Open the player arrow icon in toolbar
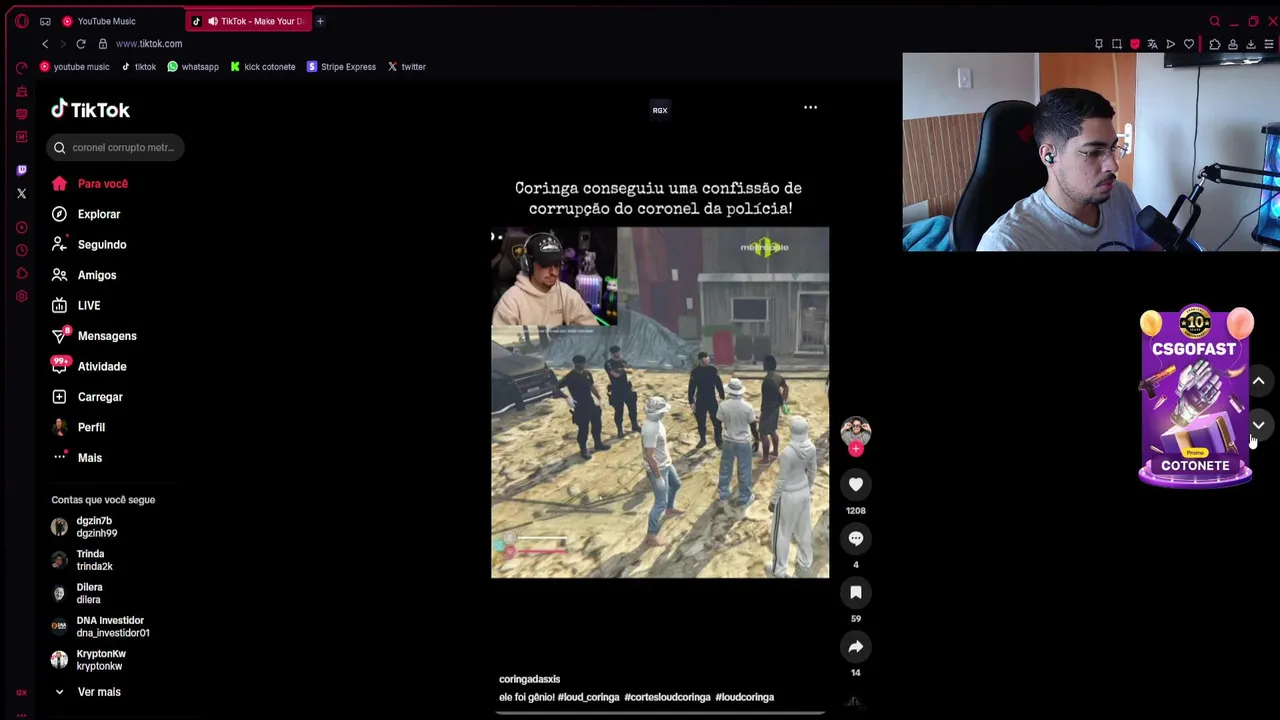 click(x=1171, y=44)
